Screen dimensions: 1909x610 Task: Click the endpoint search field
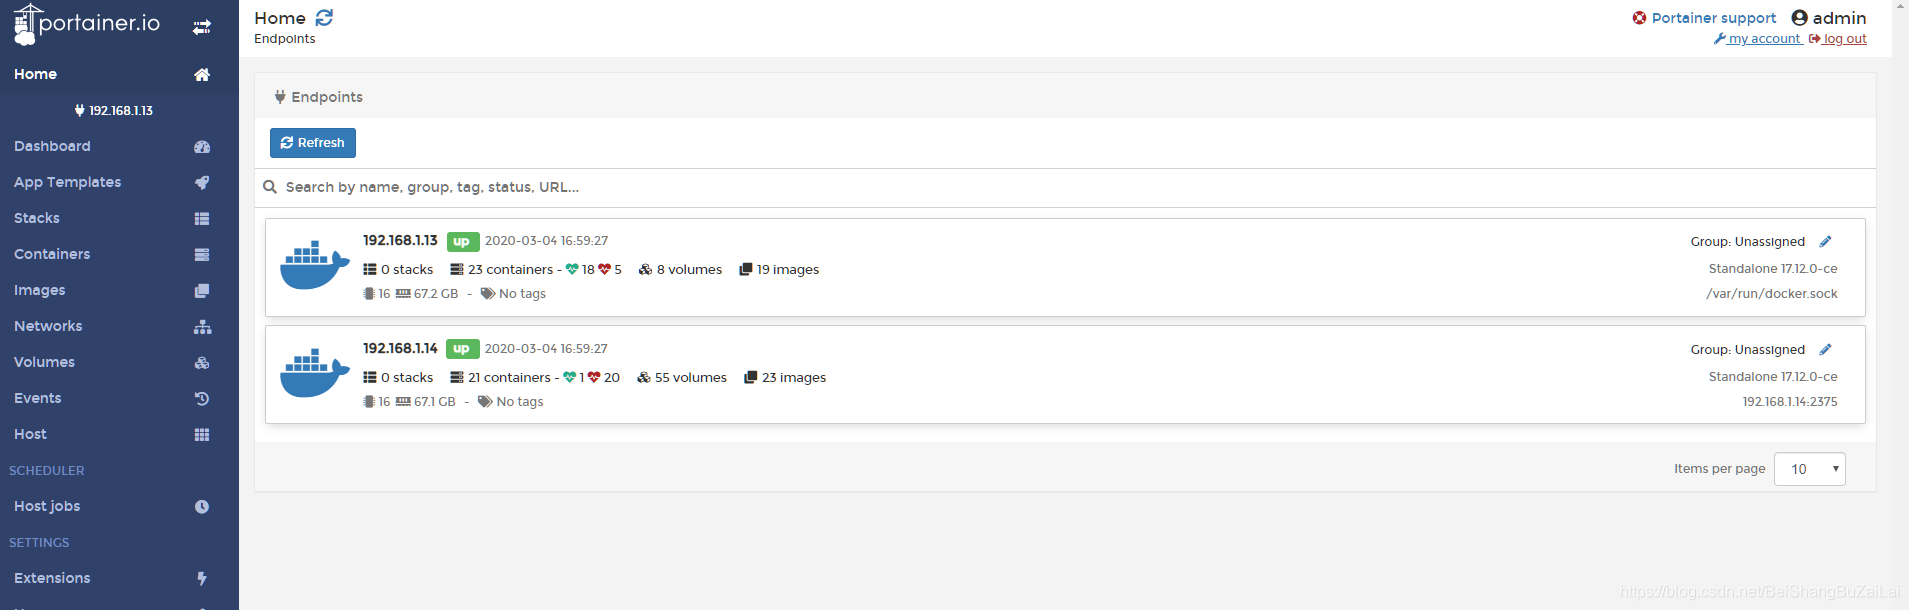tap(700, 187)
